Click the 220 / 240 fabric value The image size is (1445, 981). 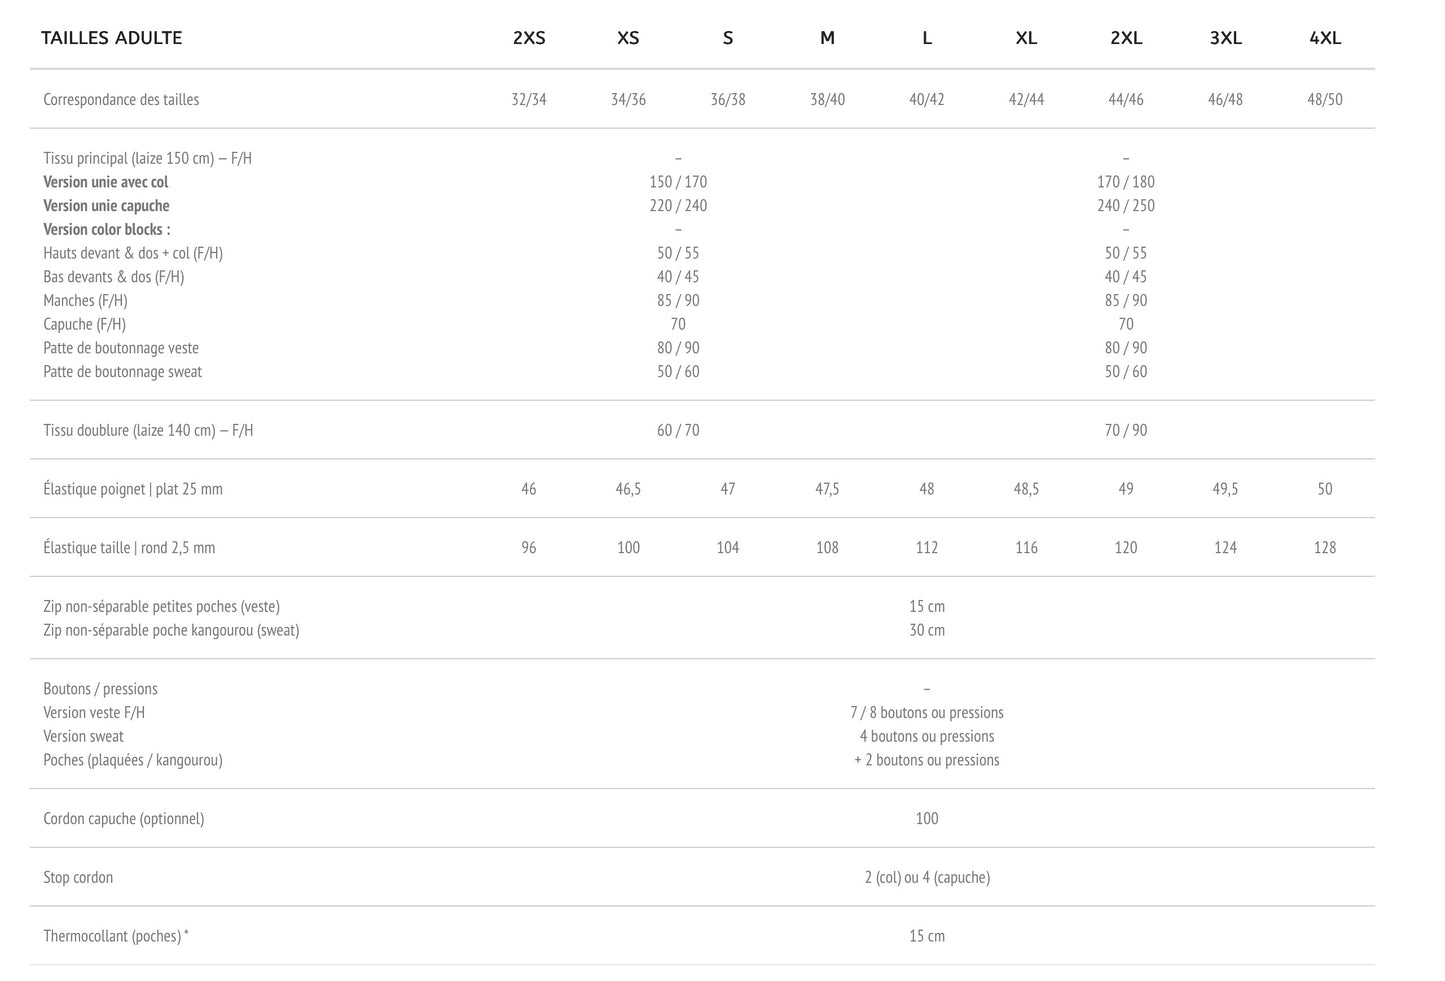pos(678,206)
